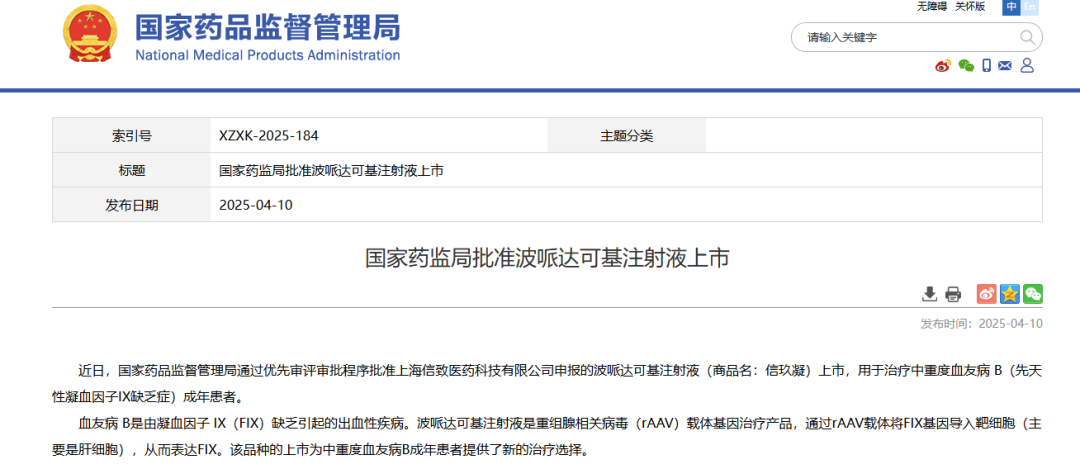1080x469 pixels.
Task: Open the mobile phone version icon
Action: point(986,66)
